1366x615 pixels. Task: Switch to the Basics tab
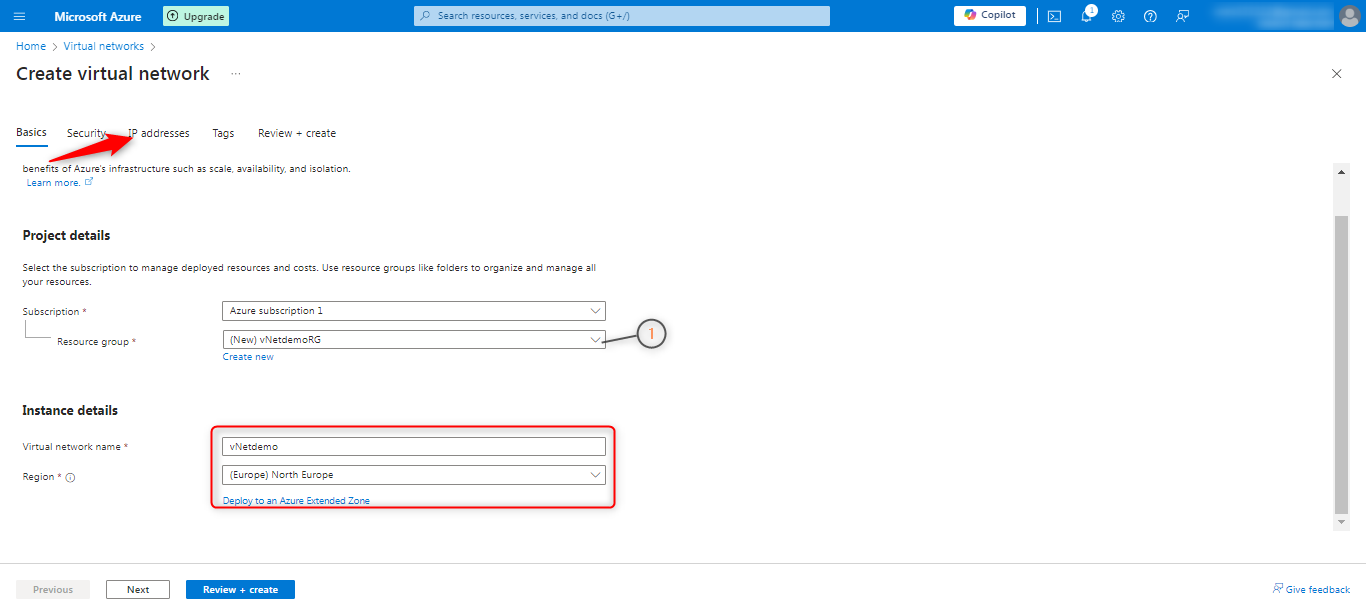[x=31, y=133]
